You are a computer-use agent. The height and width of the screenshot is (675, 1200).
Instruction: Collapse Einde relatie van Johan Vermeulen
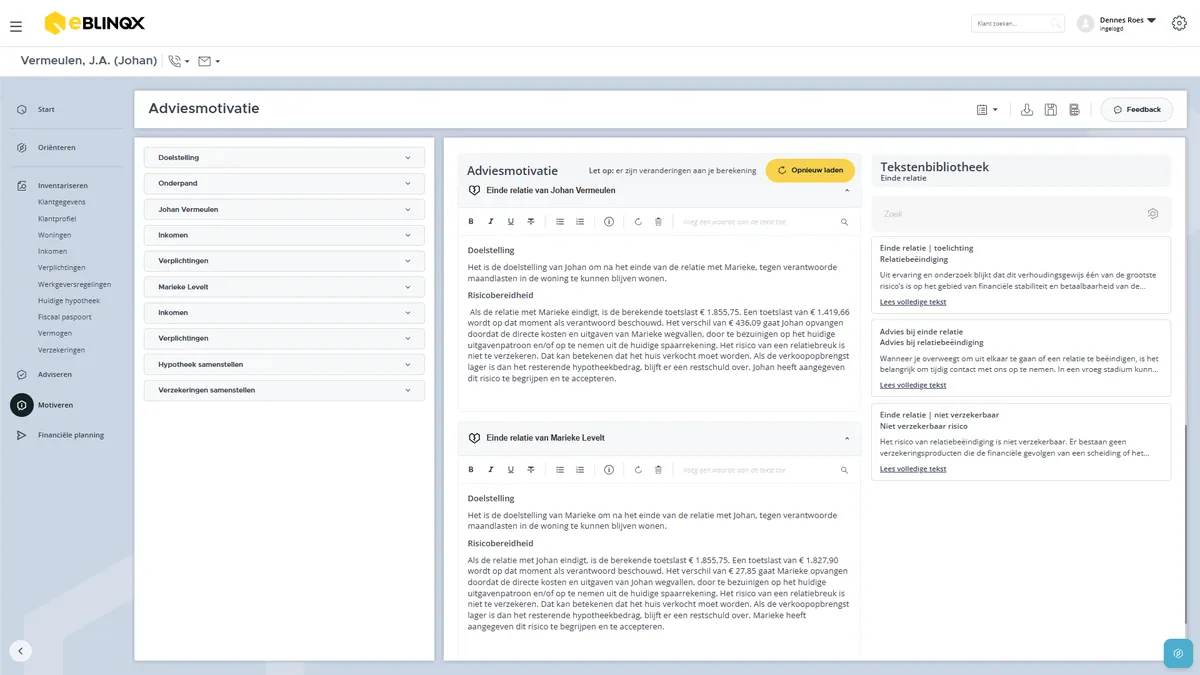[847, 190]
